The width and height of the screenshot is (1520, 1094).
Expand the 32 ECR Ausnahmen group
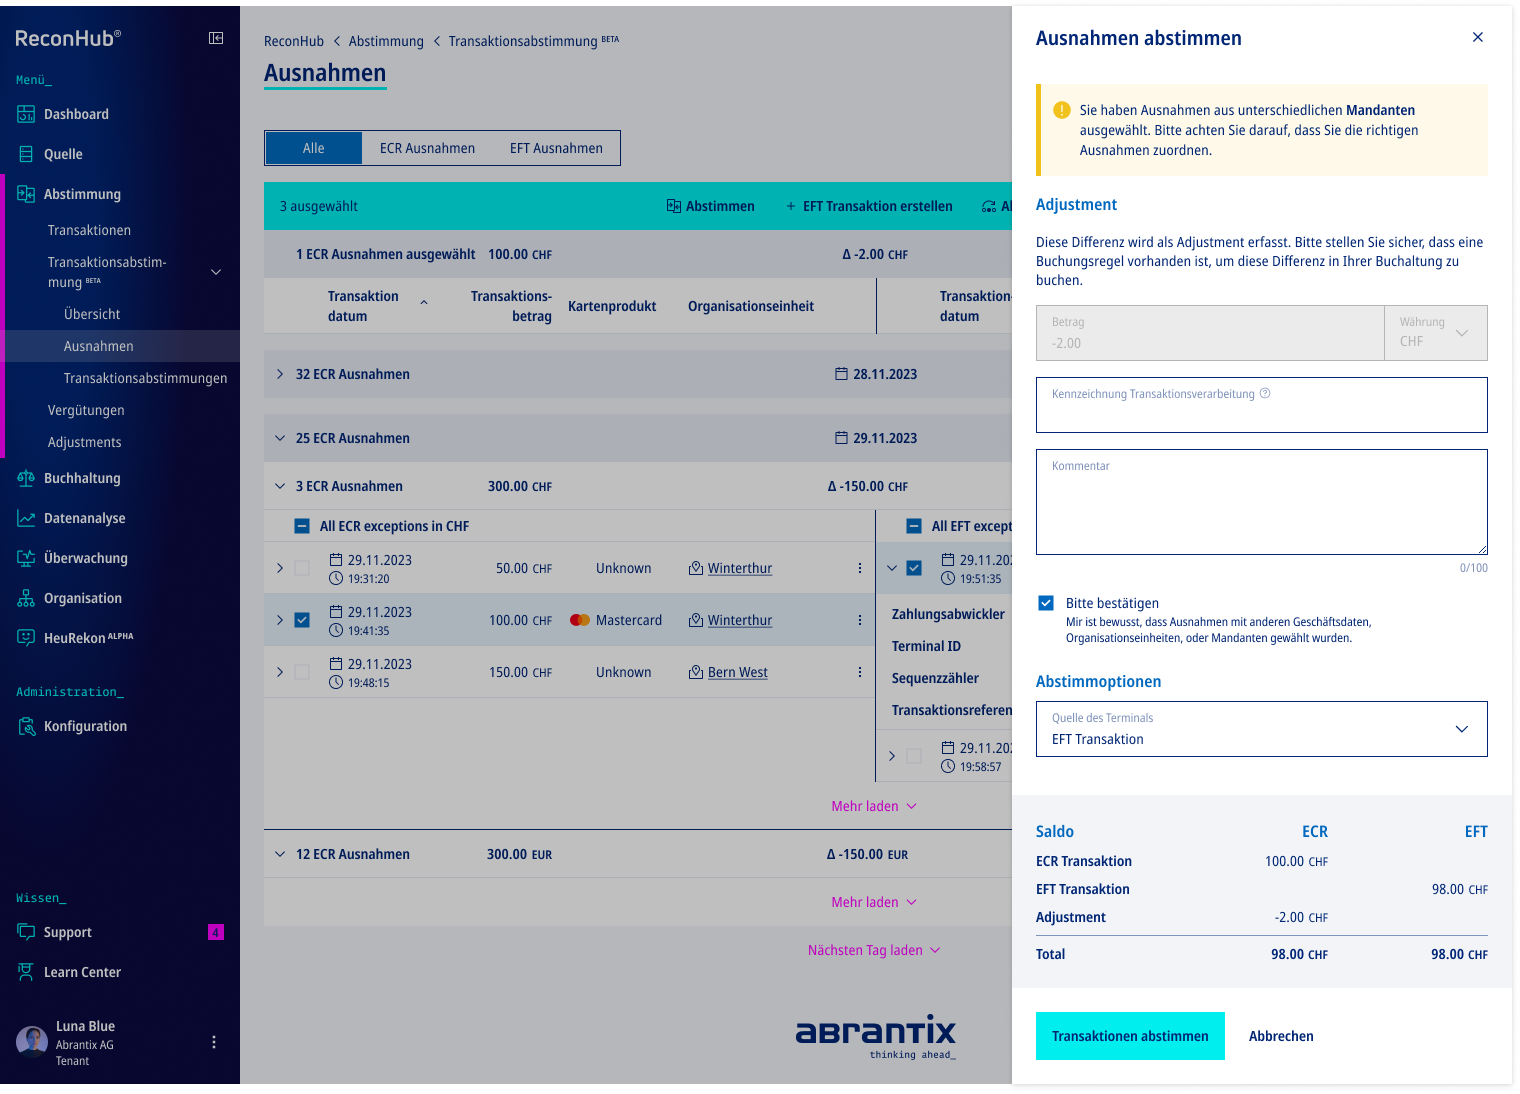coord(280,374)
